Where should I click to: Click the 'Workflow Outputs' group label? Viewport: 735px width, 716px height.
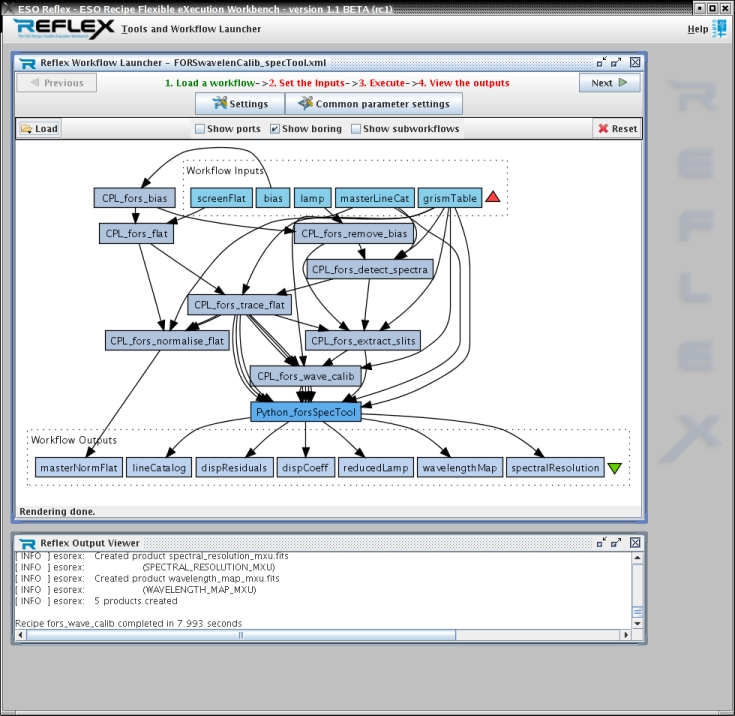[x=74, y=440]
